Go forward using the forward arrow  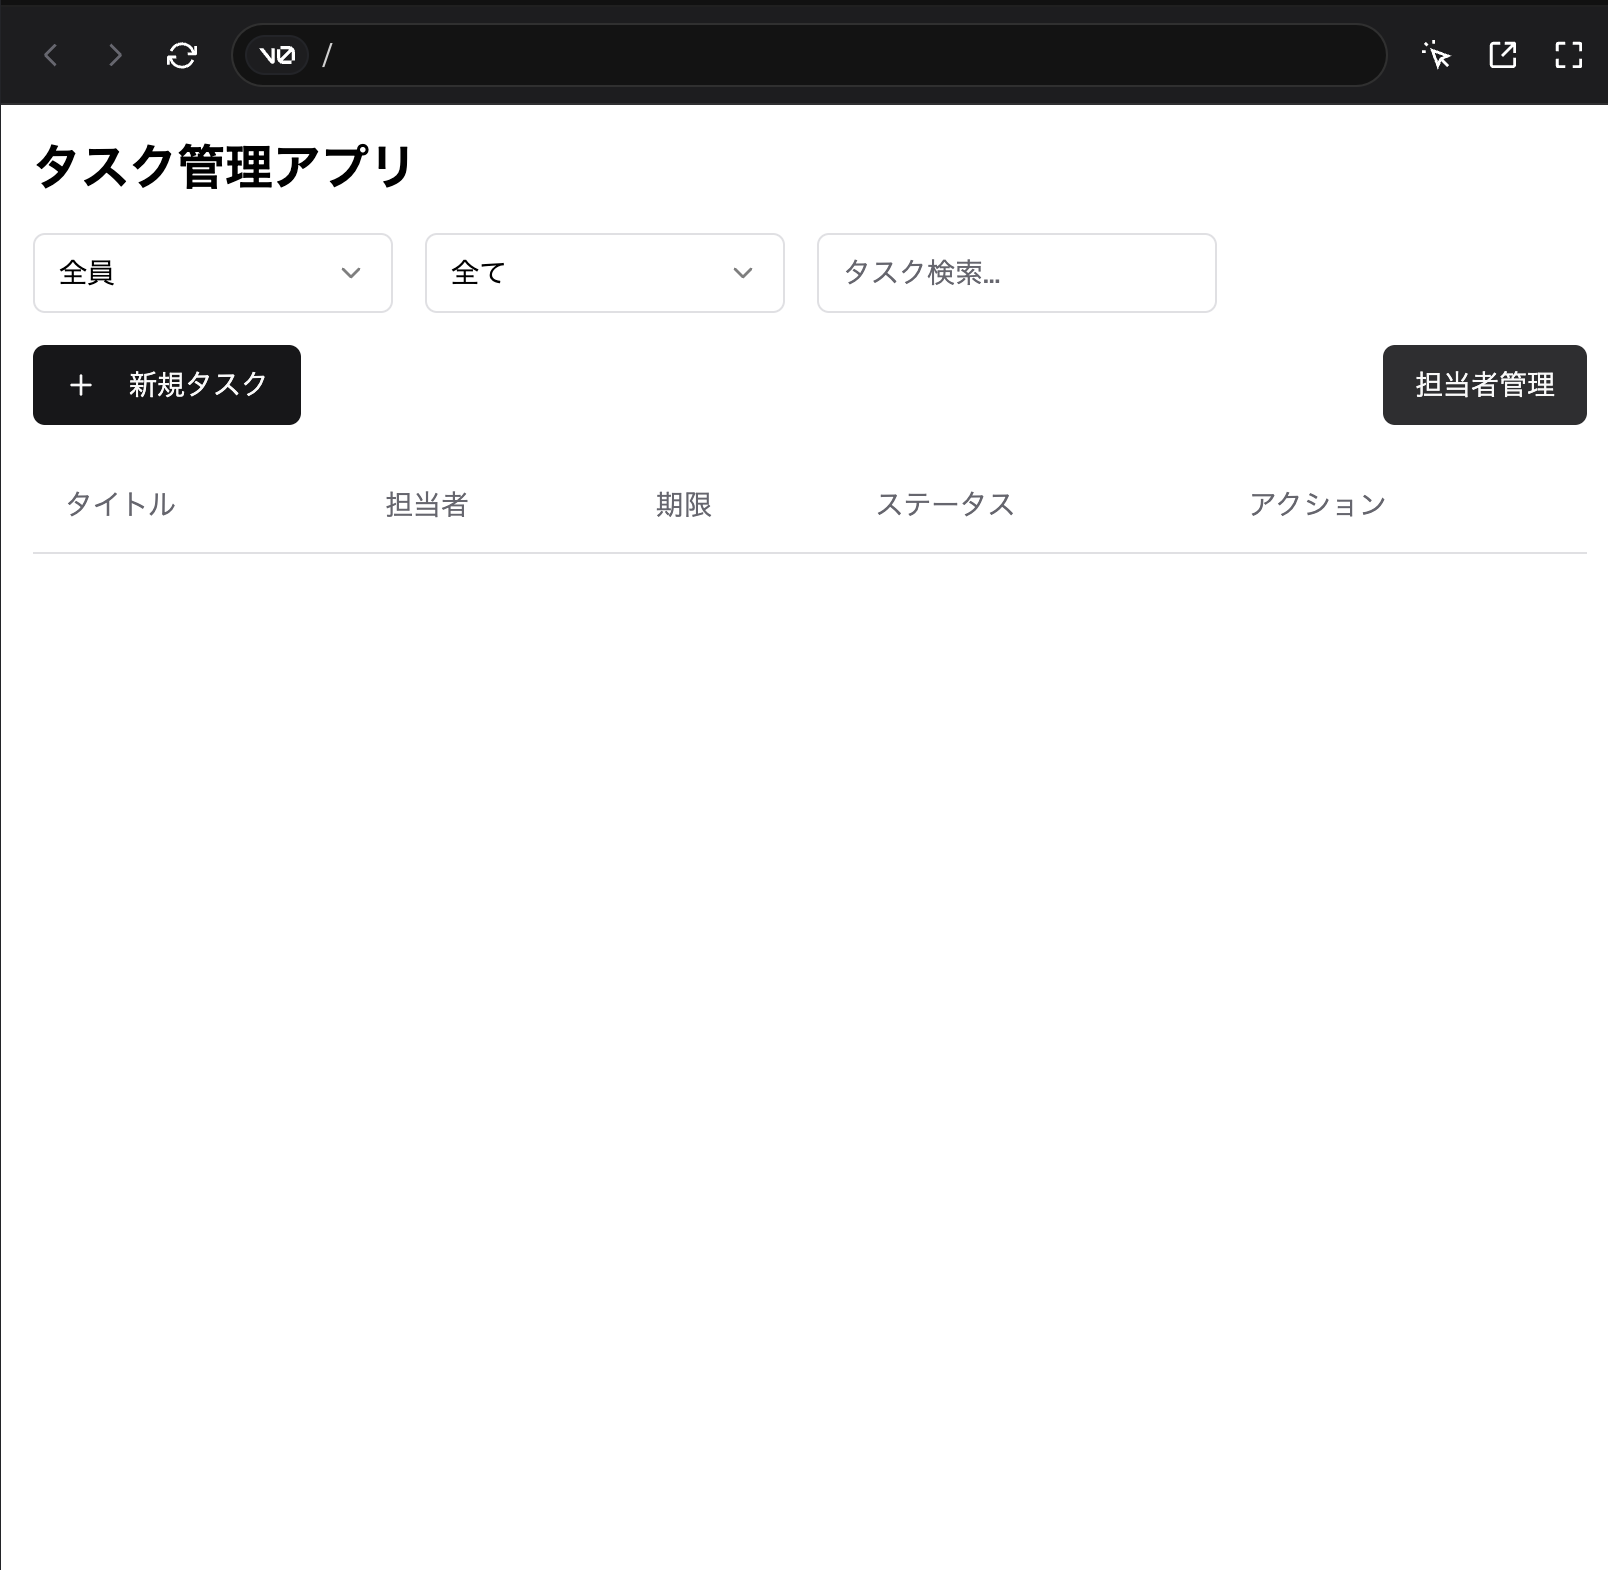tap(116, 55)
